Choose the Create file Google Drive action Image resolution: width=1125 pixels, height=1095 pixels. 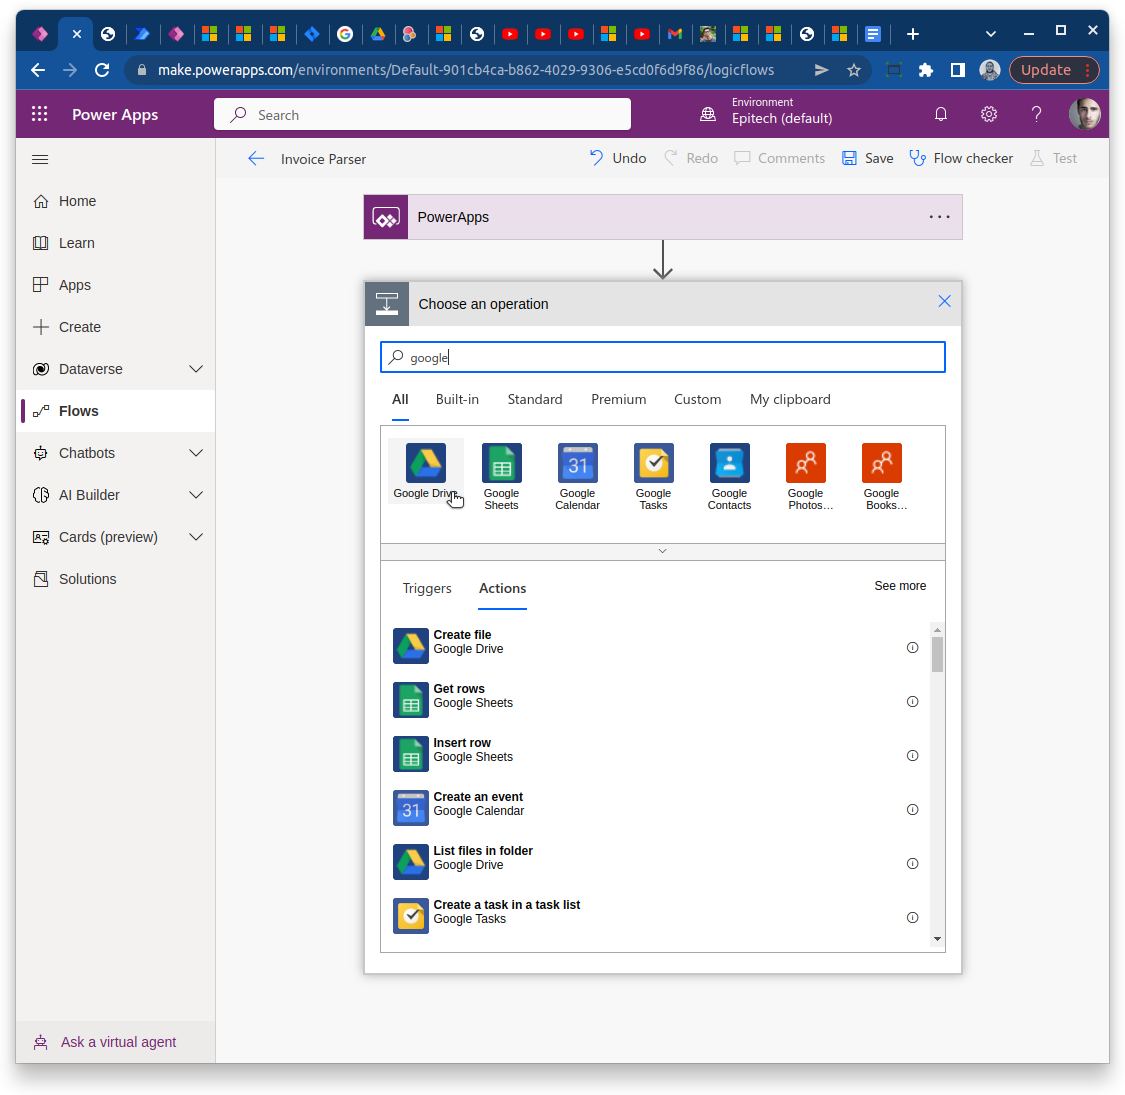pyautogui.click(x=656, y=644)
